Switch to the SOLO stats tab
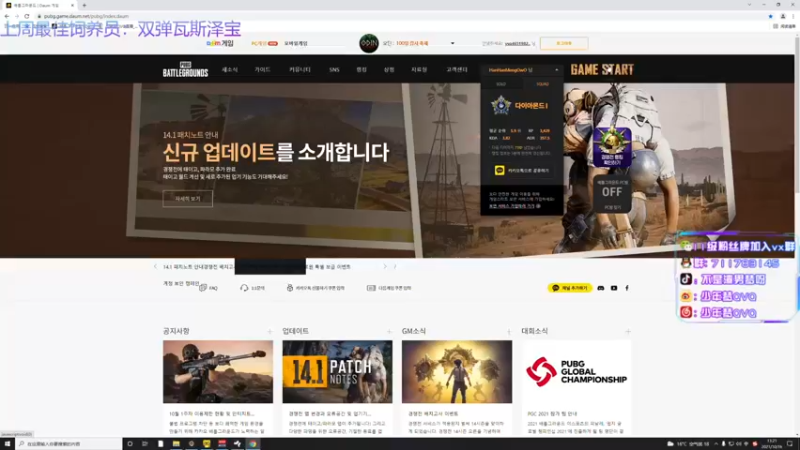The image size is (800, 450). [x=501, y=84]
